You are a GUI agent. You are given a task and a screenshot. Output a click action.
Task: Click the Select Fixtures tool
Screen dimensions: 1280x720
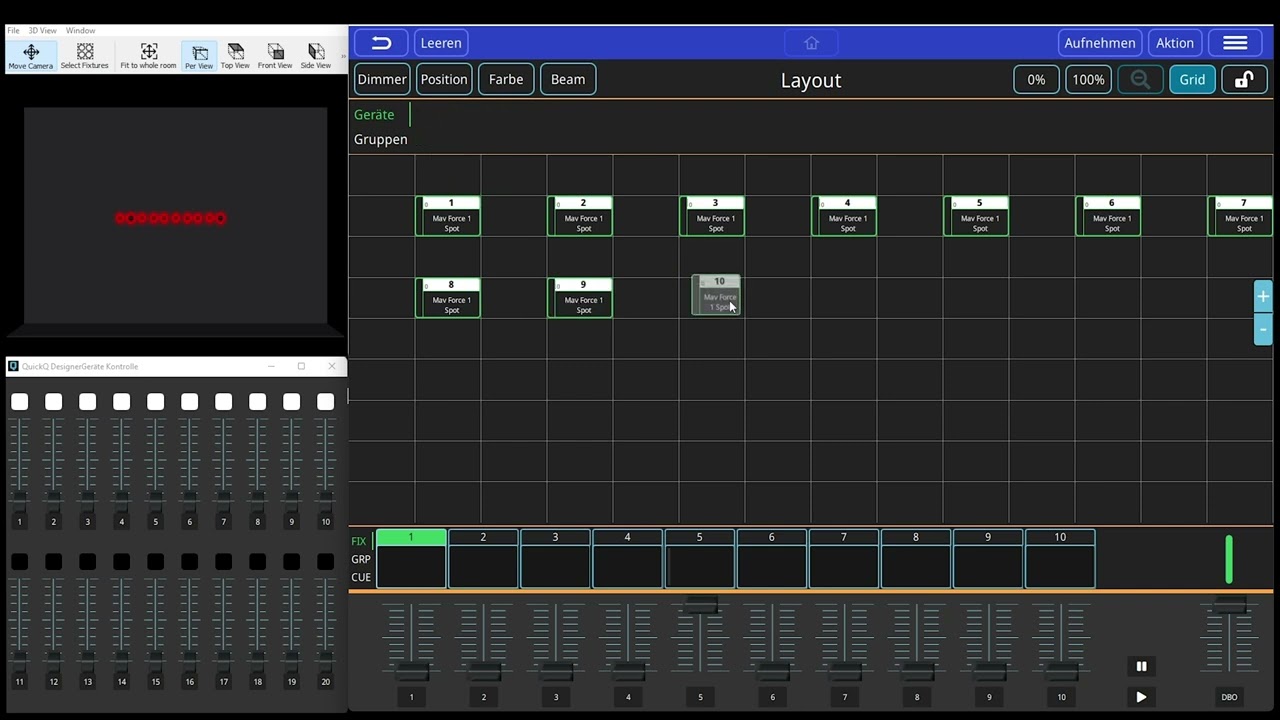[x=85, y=56]
